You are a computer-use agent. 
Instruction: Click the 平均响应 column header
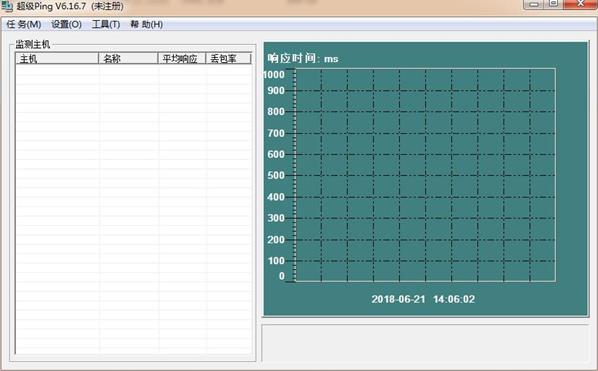click(182, 58)
